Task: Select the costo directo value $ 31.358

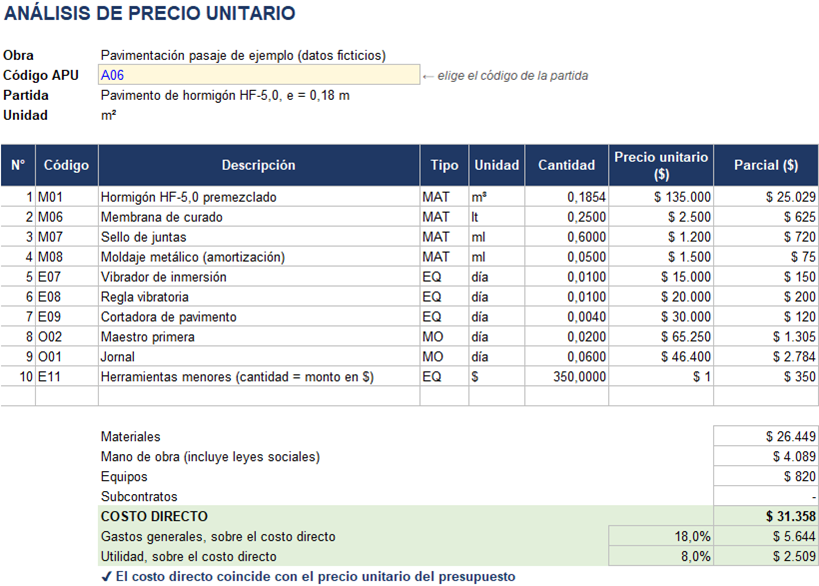Action: tap(766, 516)
